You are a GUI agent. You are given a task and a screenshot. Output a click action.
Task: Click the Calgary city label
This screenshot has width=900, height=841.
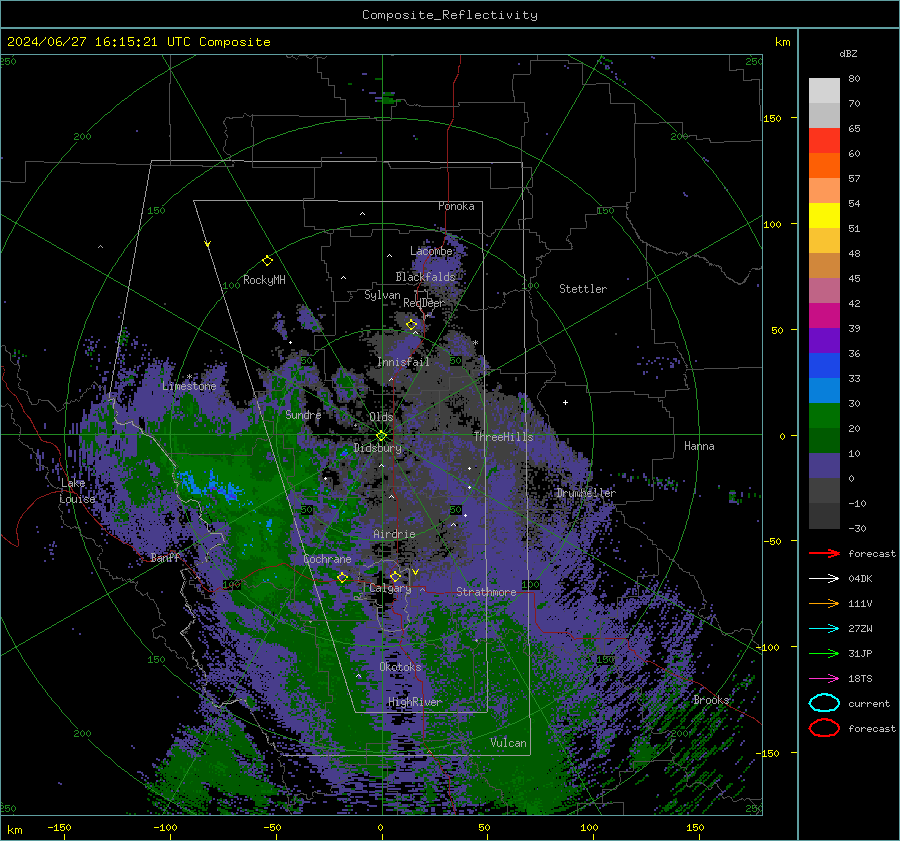[x=390, y=588]
